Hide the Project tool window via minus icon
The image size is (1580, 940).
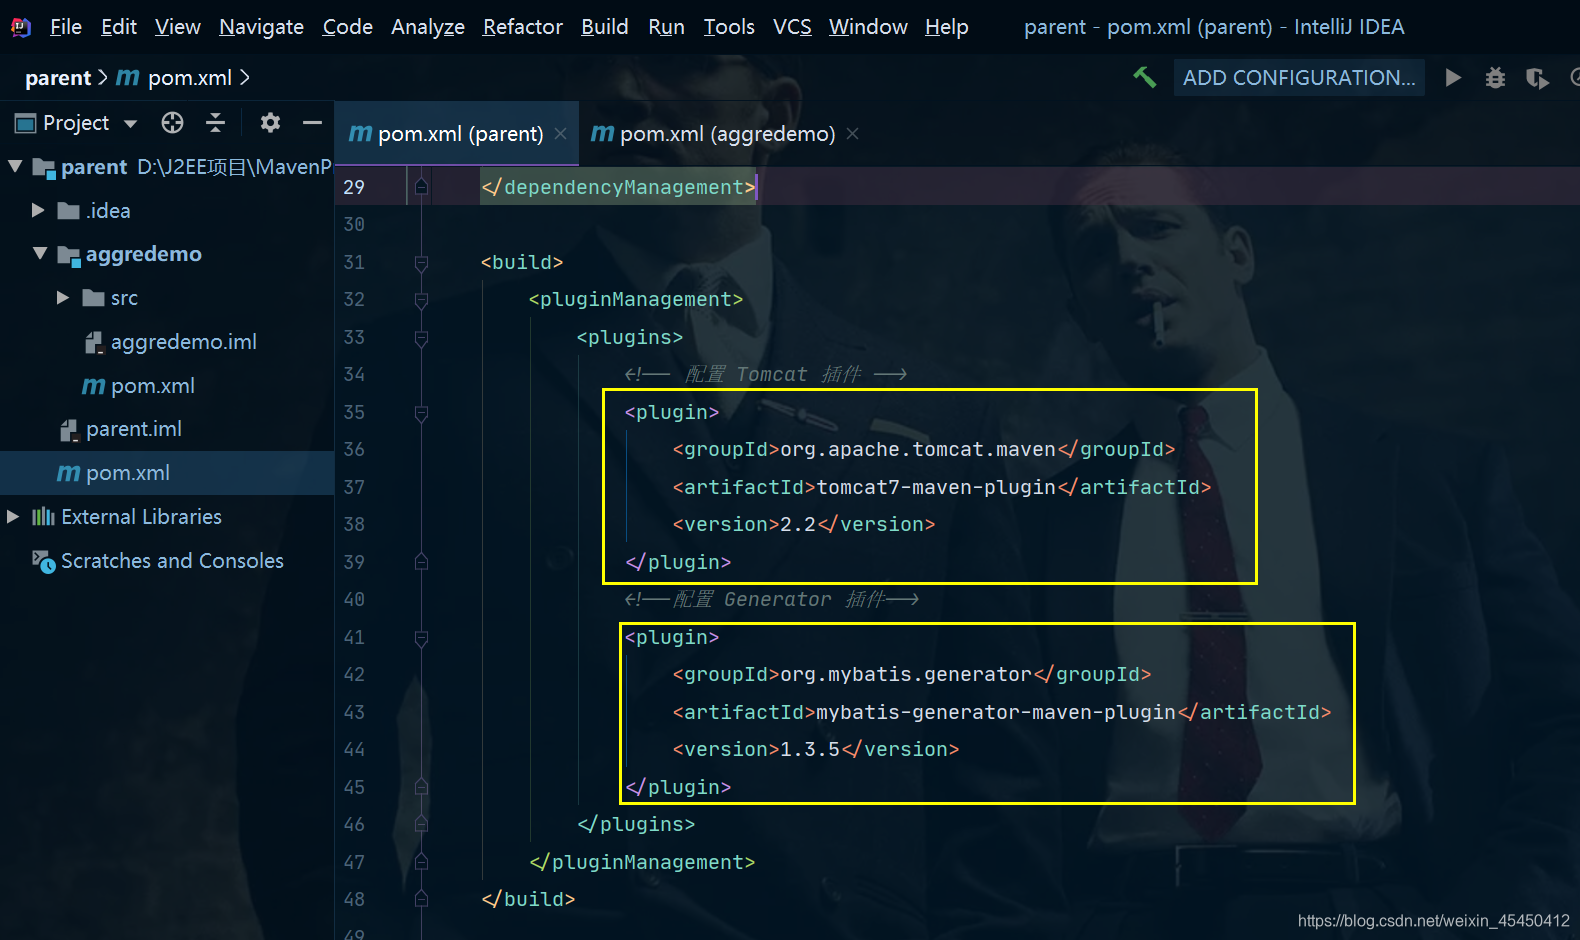312,123
